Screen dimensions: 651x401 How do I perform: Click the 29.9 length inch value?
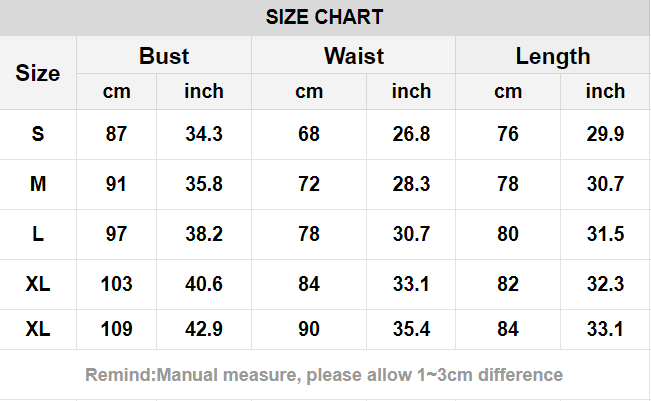pyautogui.click(x=605, y=134)
